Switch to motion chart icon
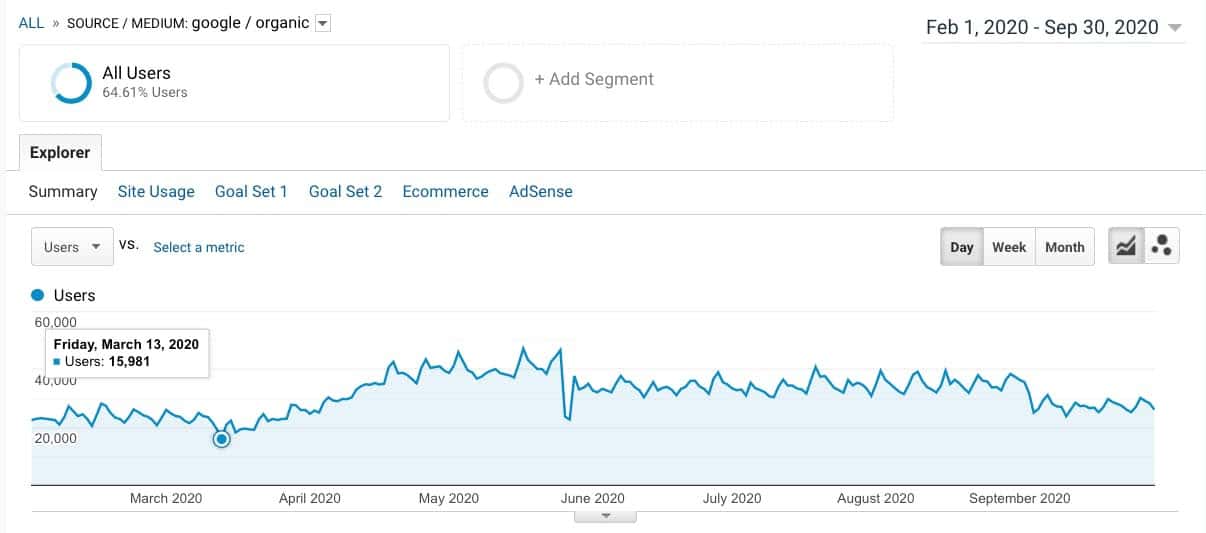The height and width of the screenshot is (533, 1206). (1161, 247)
